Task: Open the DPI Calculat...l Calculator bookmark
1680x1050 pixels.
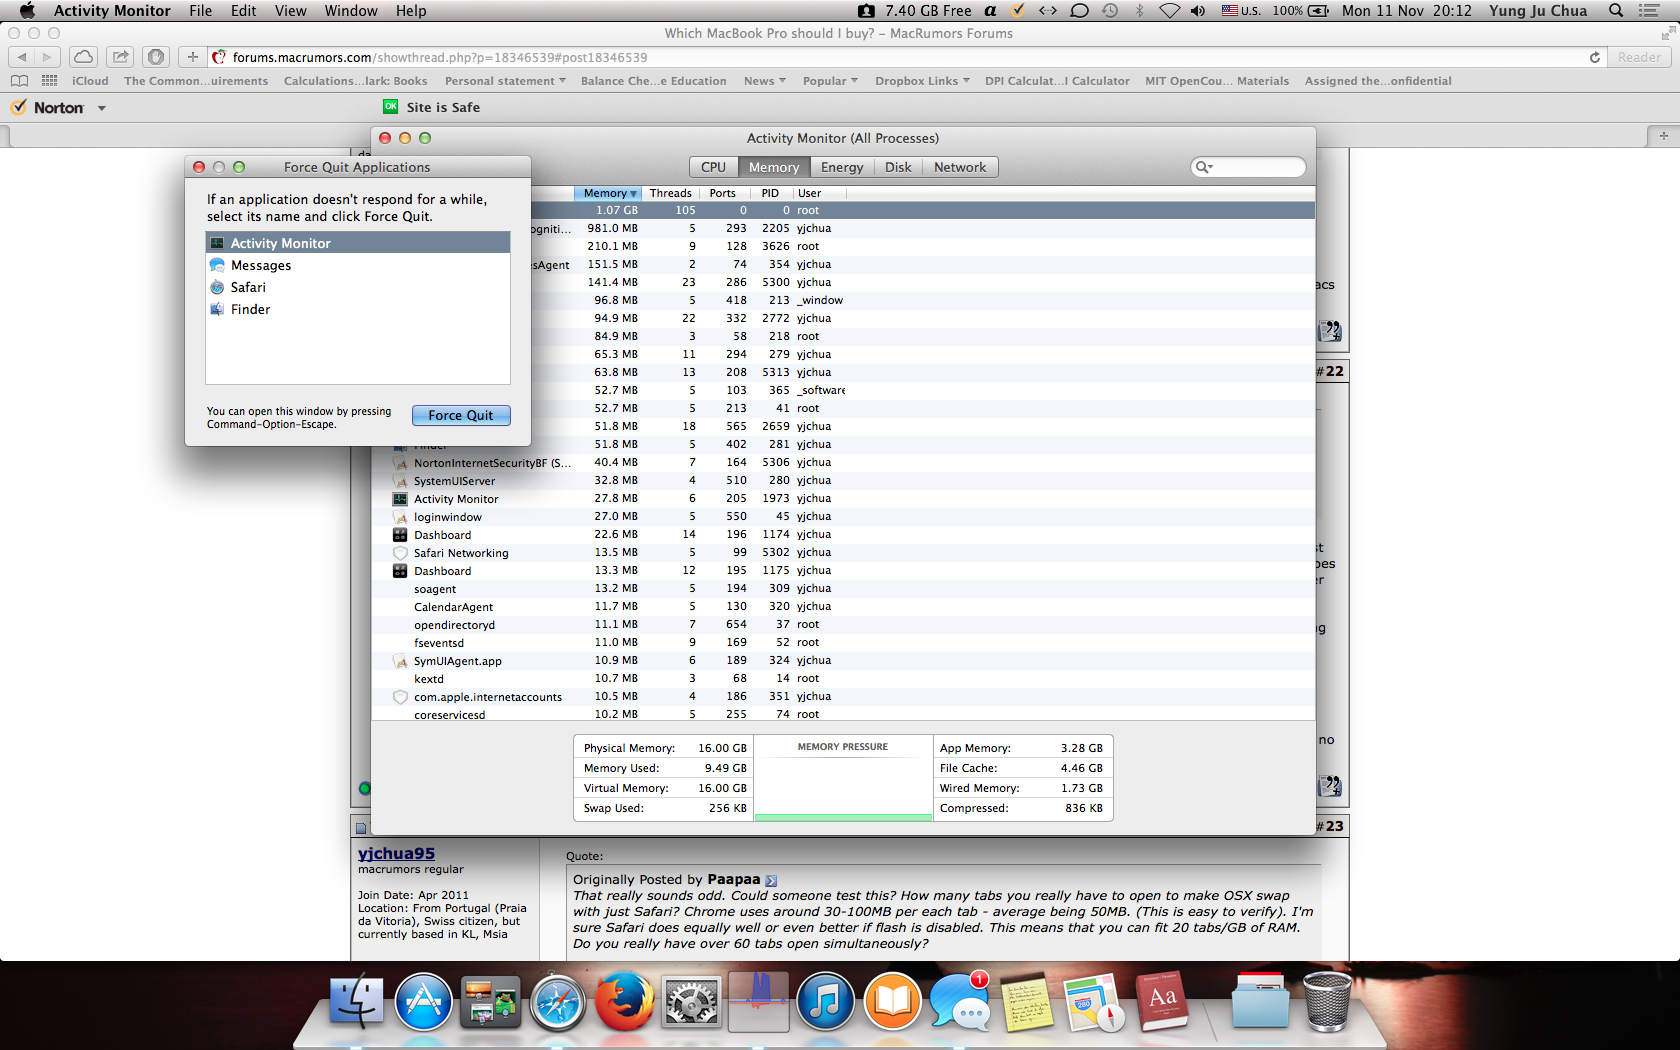Action: (x=1057, y=81)
